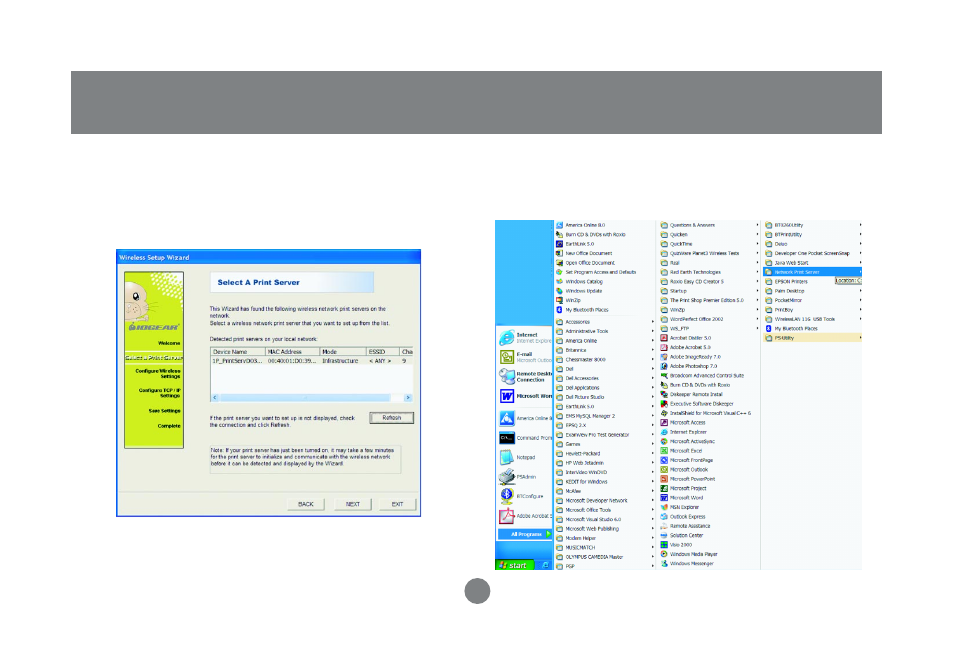Click the MAC Address column header
This screenshot has height=663, width=954.
293,352
